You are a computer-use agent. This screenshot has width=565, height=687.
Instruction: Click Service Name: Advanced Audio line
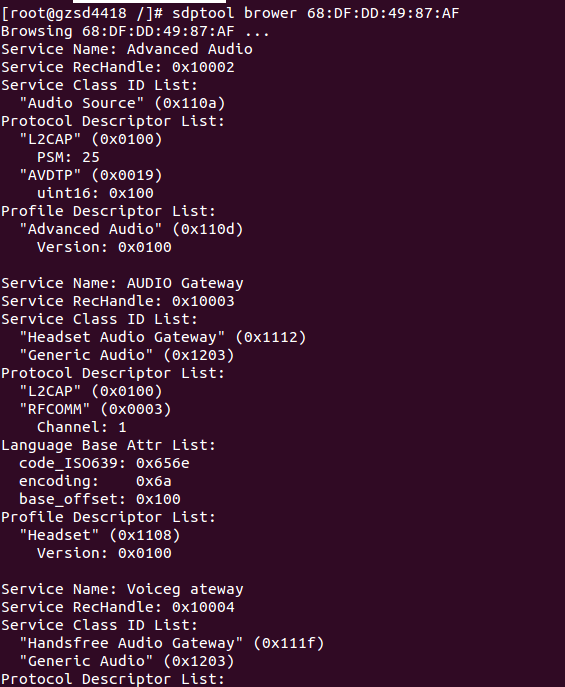click(127, 49)
